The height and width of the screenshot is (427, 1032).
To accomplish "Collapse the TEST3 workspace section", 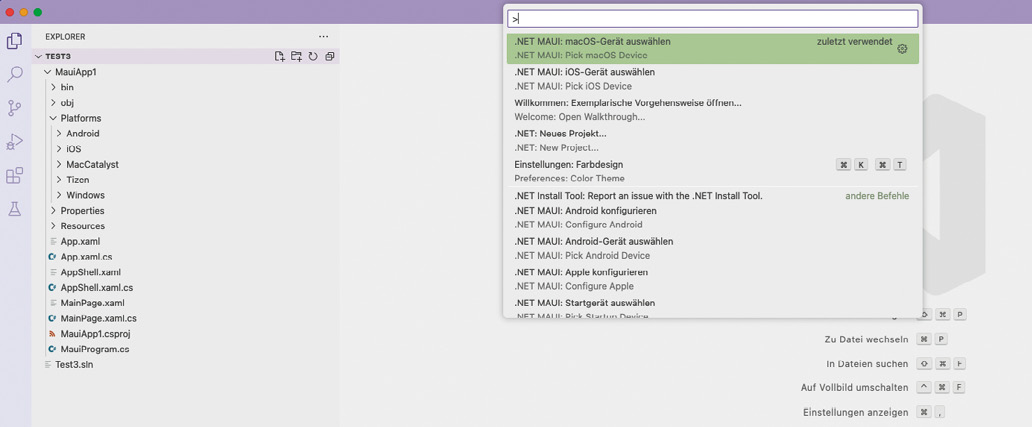I will click(38, 57).
